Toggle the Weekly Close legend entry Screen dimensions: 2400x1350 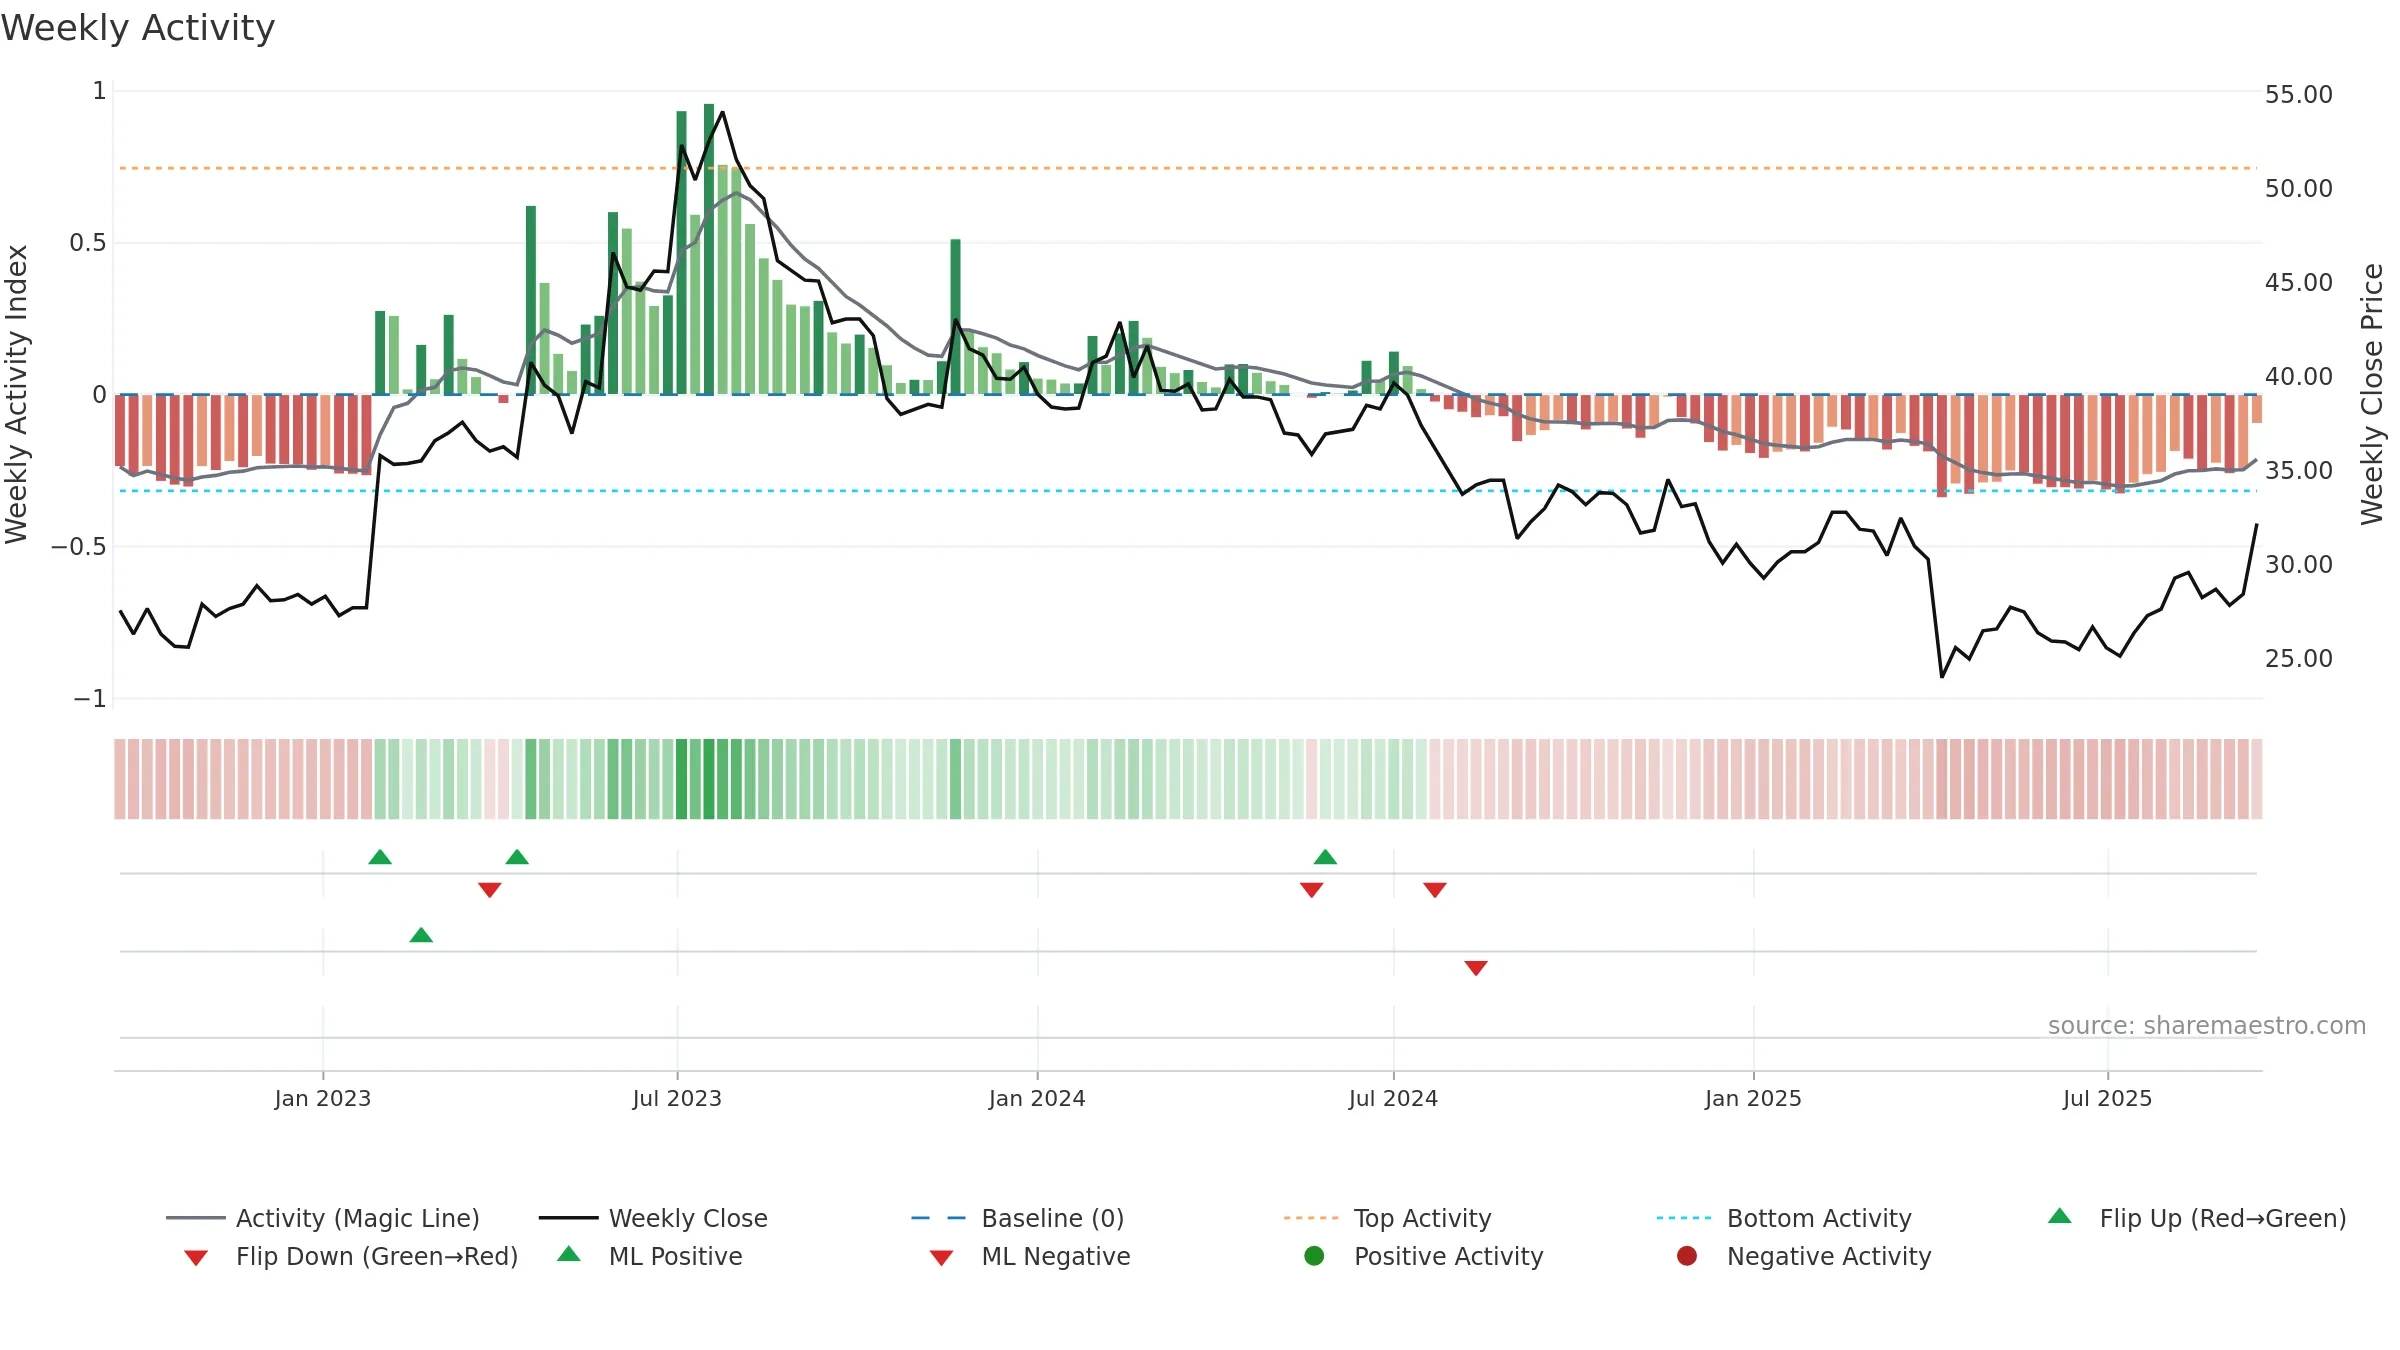point(653,1218)
